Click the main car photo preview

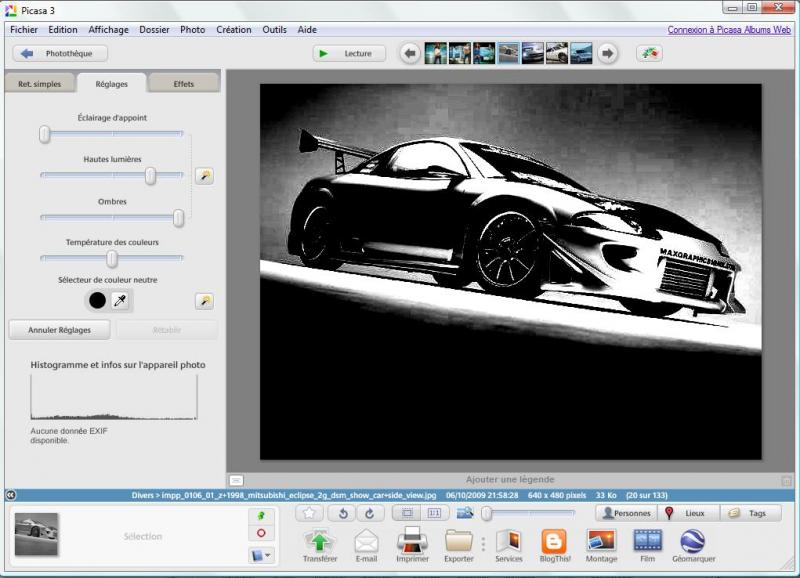pos(511,272)
